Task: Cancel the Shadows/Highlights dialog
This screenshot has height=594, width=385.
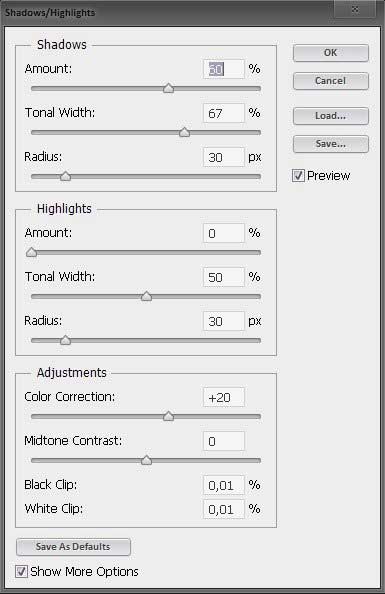Action: click(x=330, y=81)
